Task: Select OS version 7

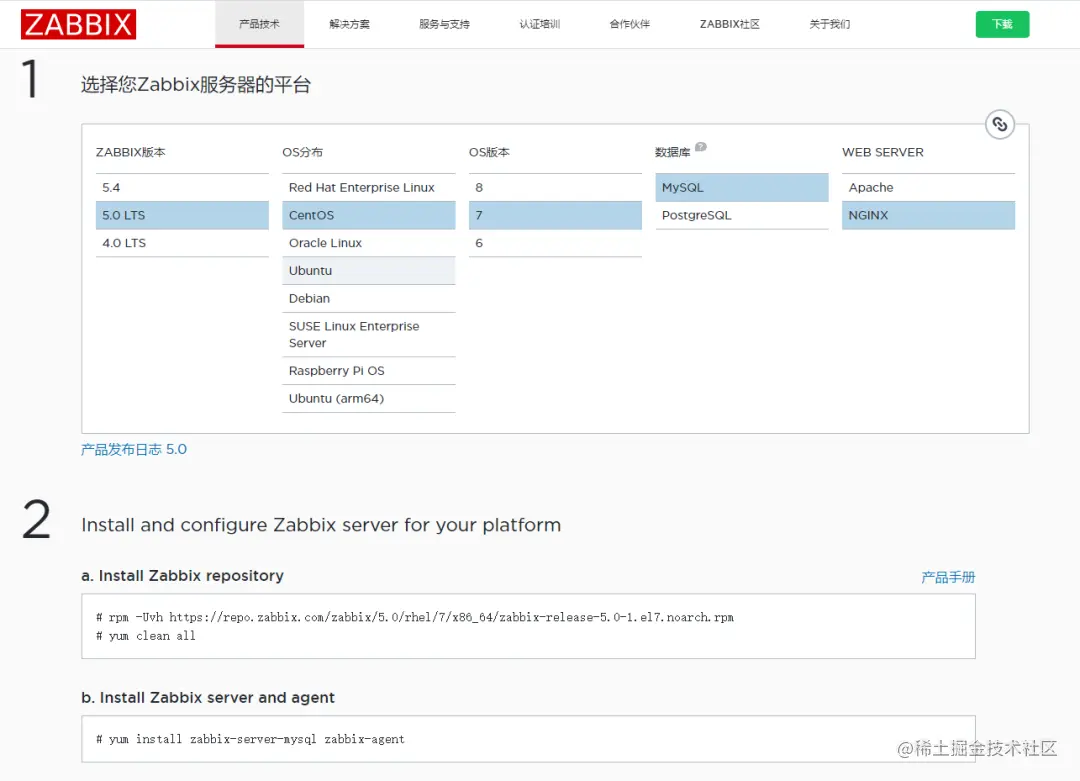Action: 555,215
